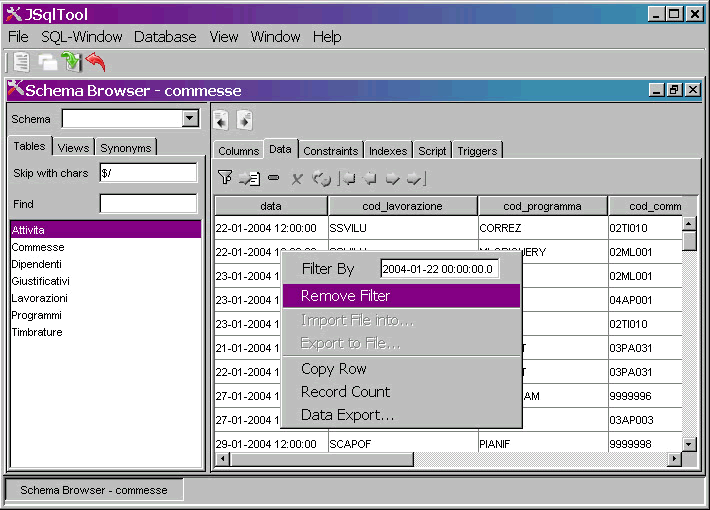The height and width of the screenshot is (510, 710).
Task: Click the SSVILU cell in first row
Action: click(x=403, y=228)
